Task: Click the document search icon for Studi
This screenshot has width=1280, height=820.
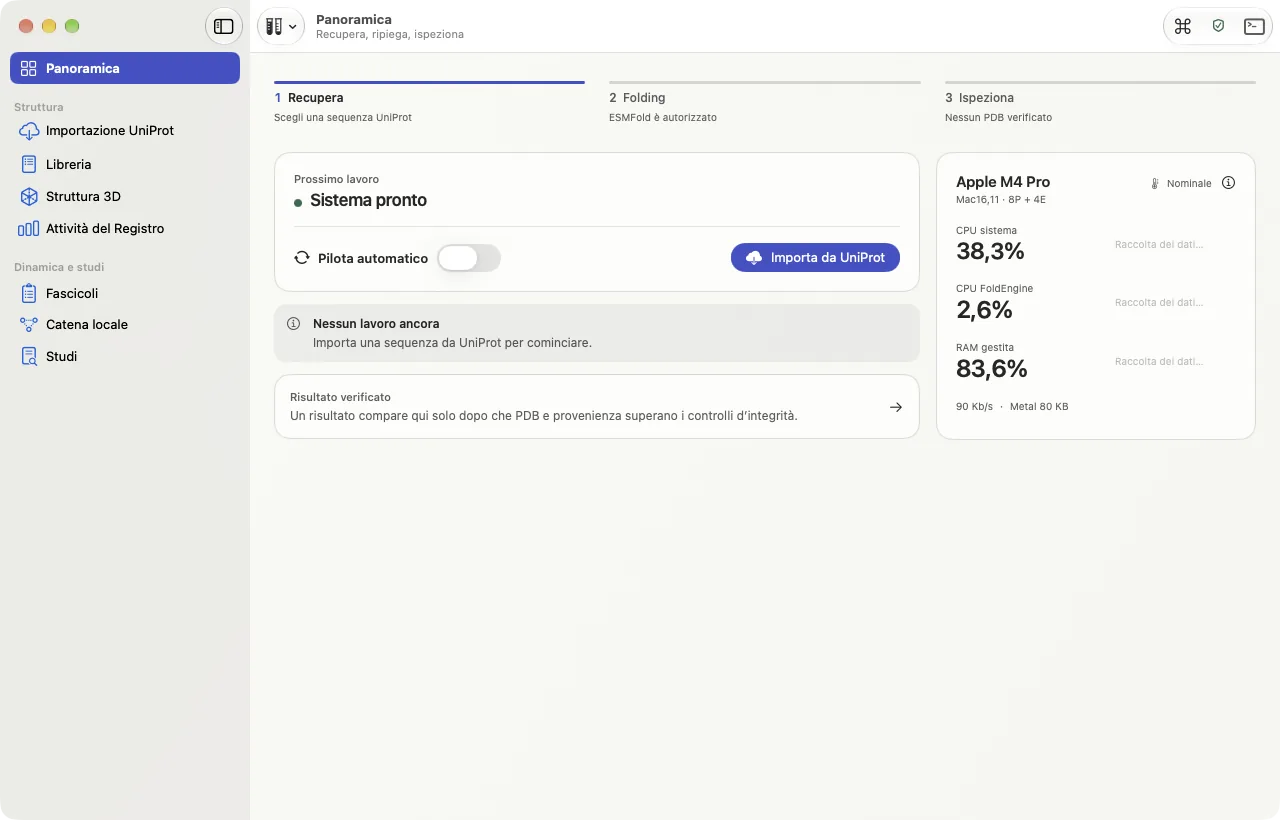Action: point(29,357)
